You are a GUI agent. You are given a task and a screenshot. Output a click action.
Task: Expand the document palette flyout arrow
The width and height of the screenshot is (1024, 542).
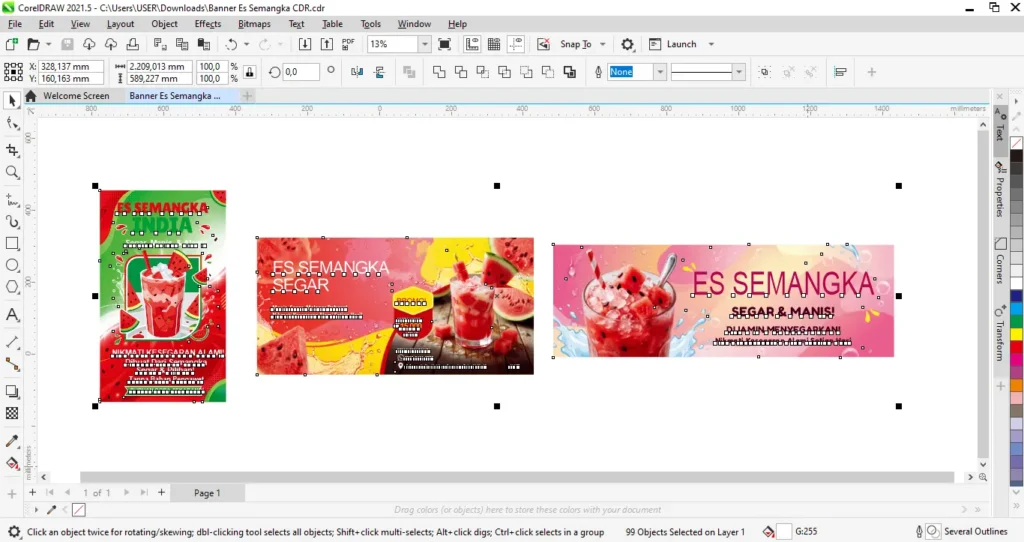coord(36,509)
